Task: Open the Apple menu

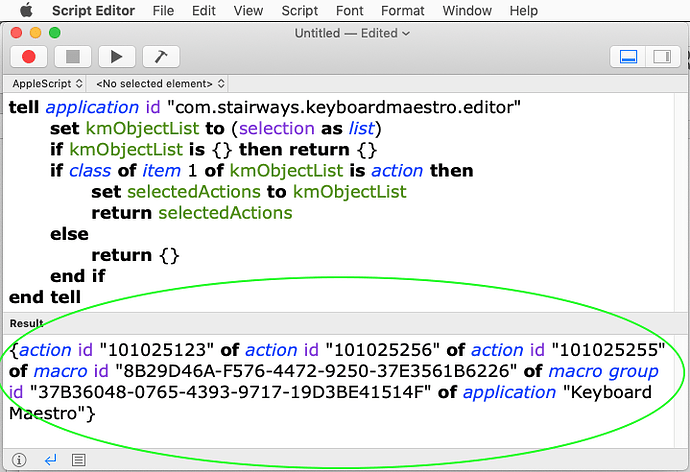Action: click(x=26, y=10)
